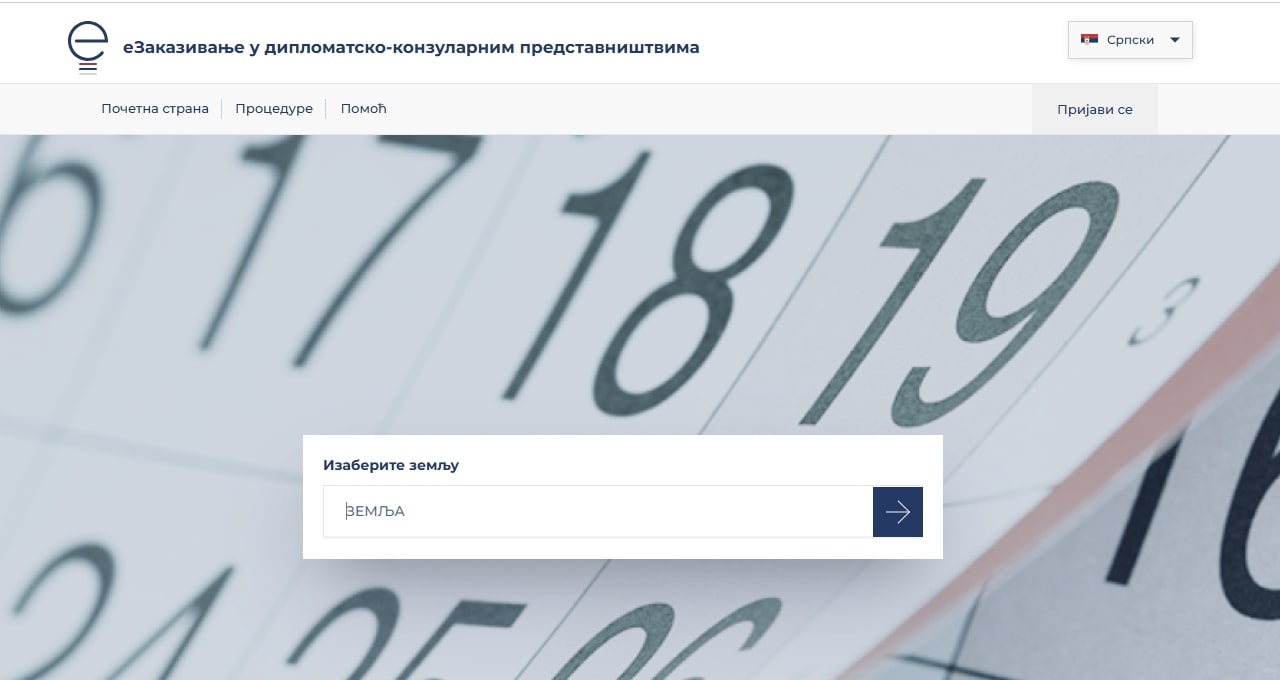Open the site title eЗаказивање link
1280x680 pixels.
[x=411, y=47]
